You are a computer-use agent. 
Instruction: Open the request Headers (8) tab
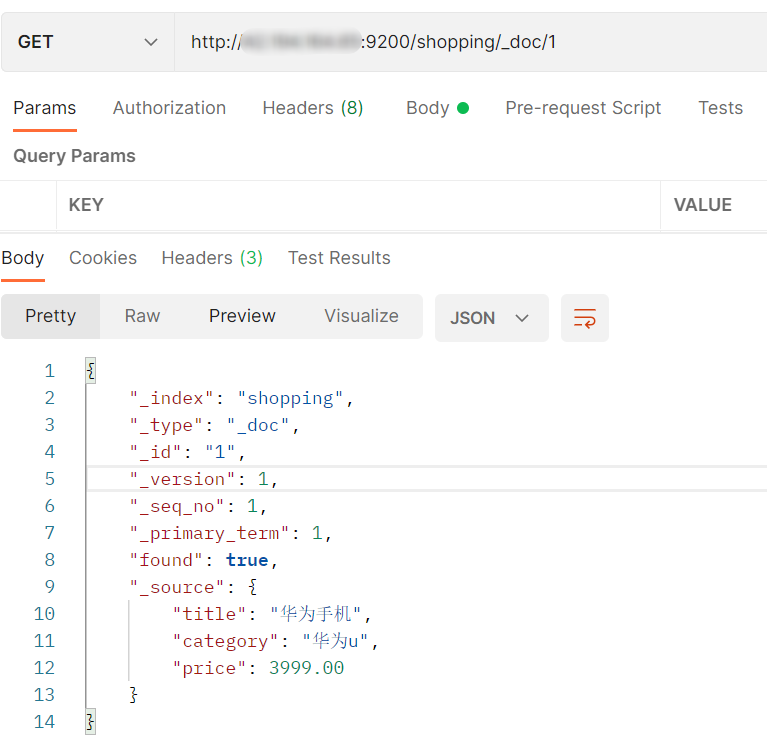[x=312, y=108]
